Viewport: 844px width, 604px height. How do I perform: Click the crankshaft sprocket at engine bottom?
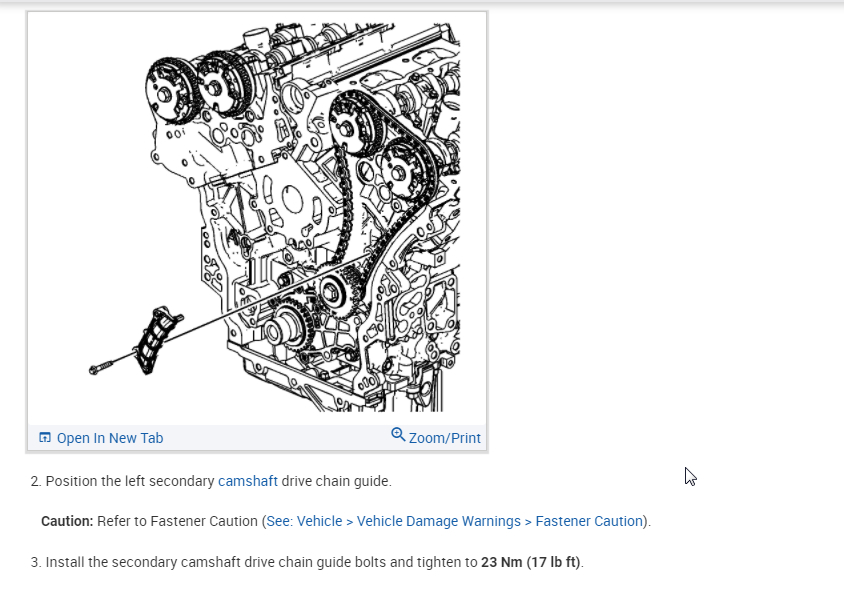click(x=289, y=326)
